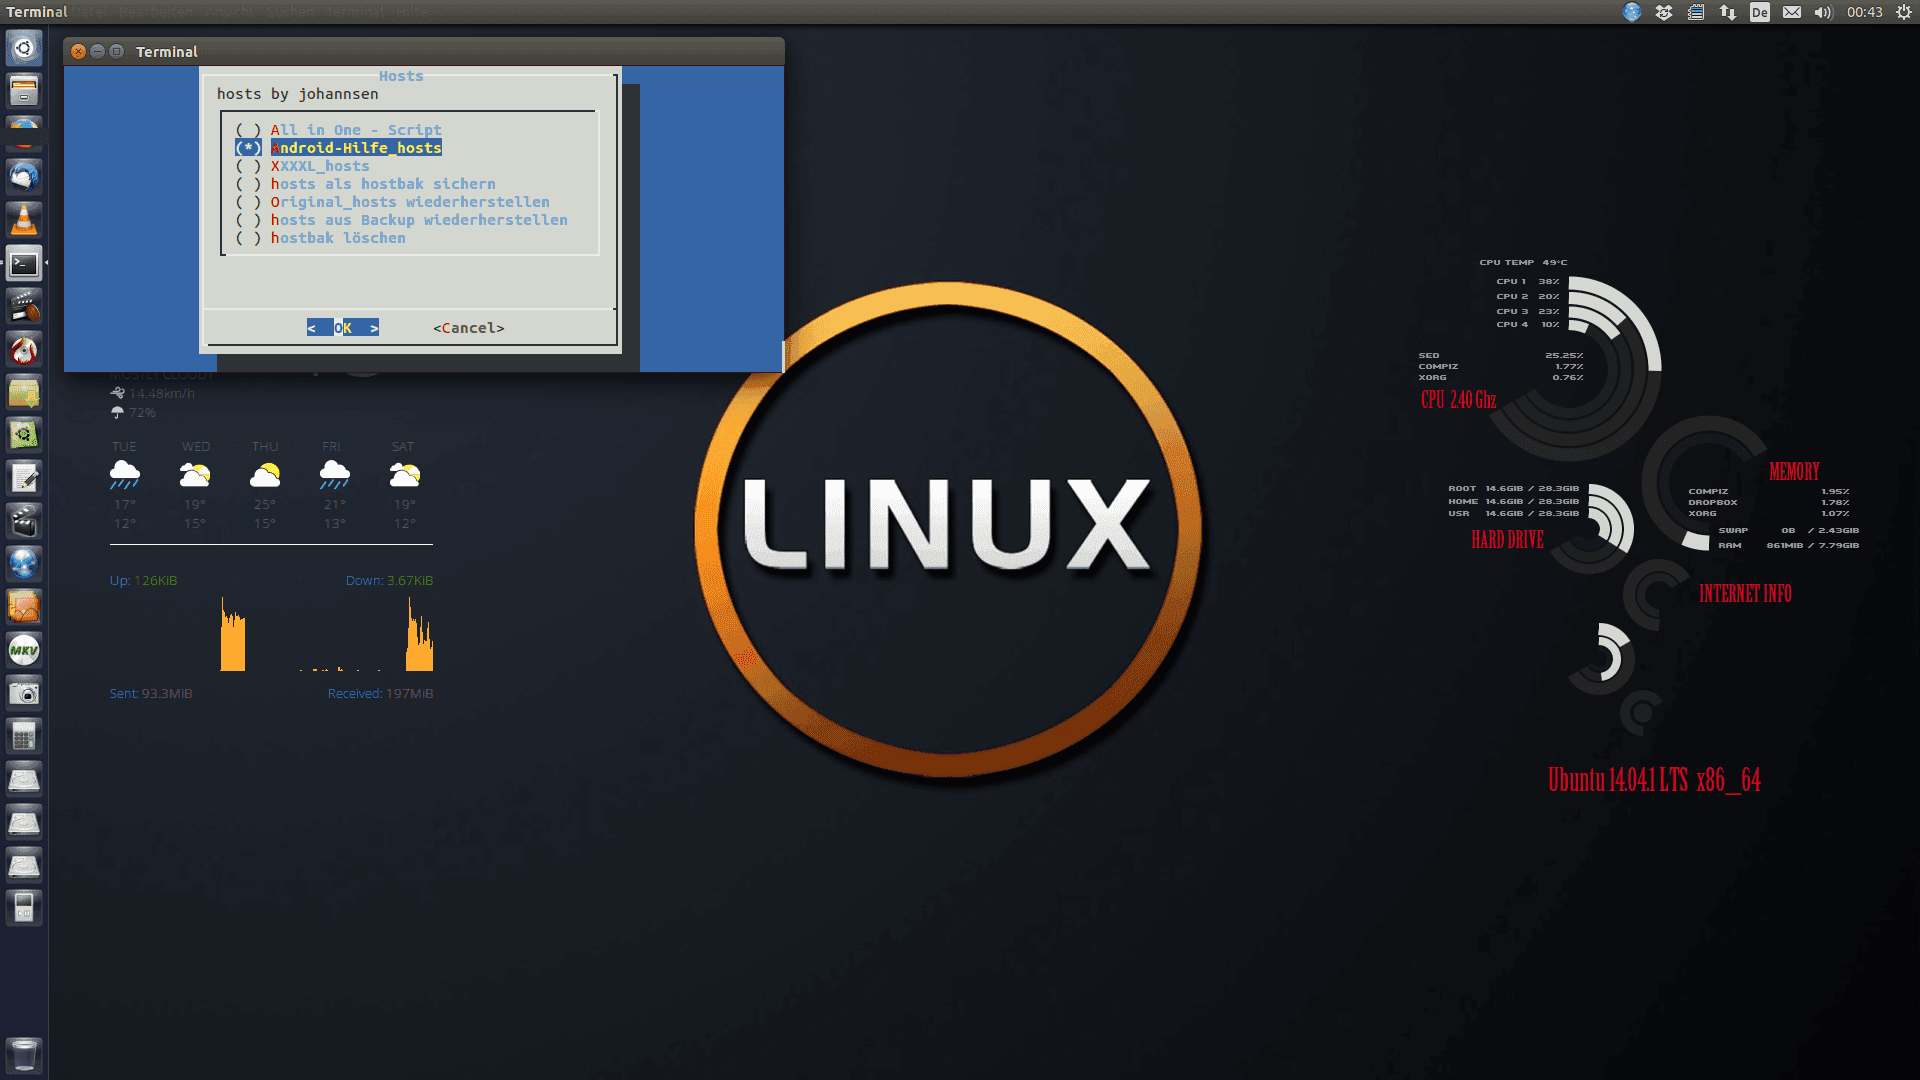This screenshot has width=1920, height=1080.
Task: Open the orange picture viewer icon
Action: click(x=24, y=607)
